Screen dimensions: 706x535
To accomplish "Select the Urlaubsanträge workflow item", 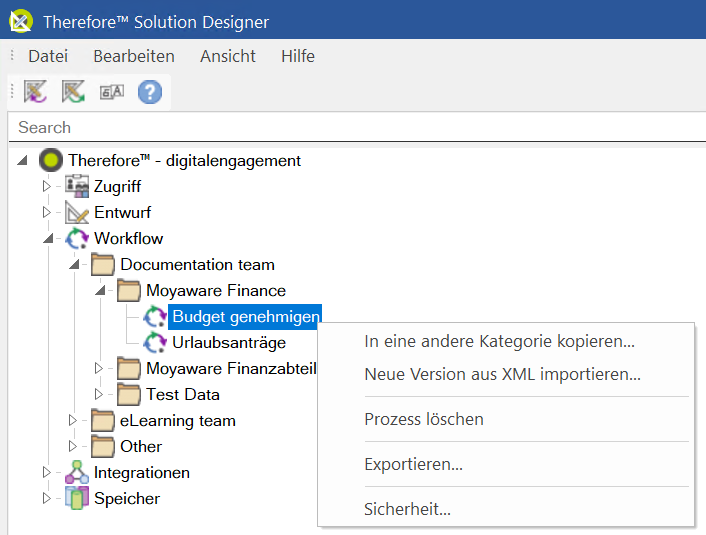I will pos(229,343).
